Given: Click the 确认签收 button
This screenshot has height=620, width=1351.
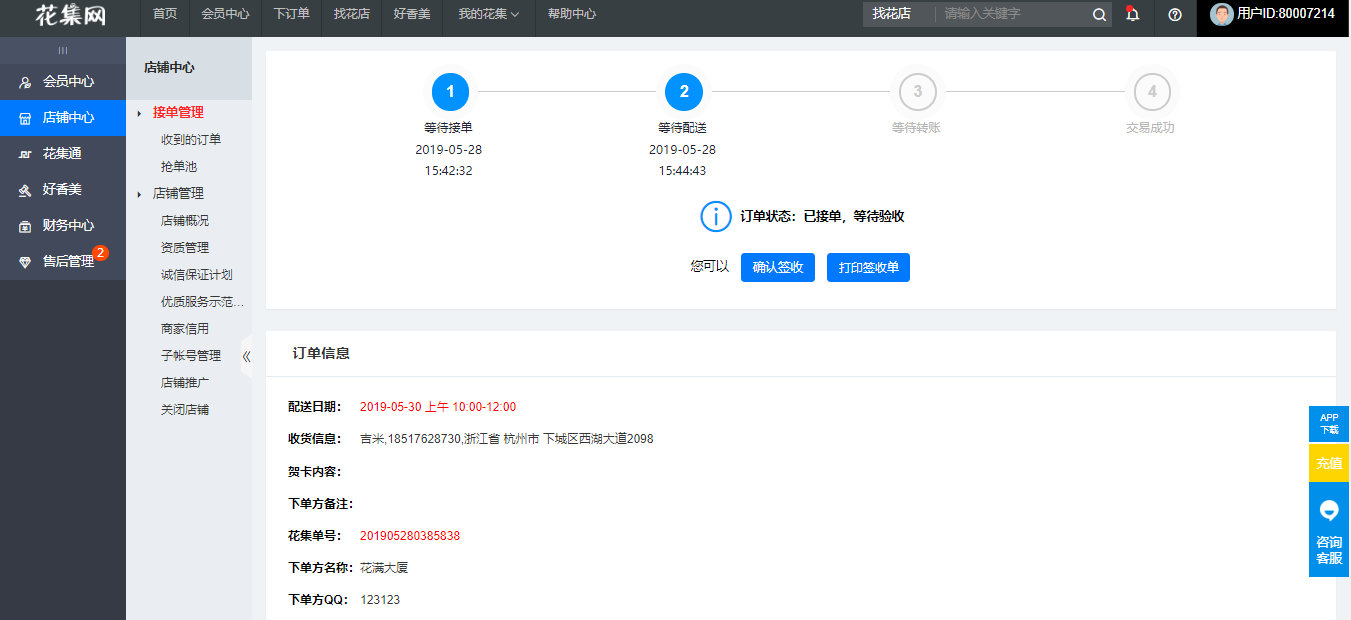Looking at the screenshot, I should tap(777, 268).
